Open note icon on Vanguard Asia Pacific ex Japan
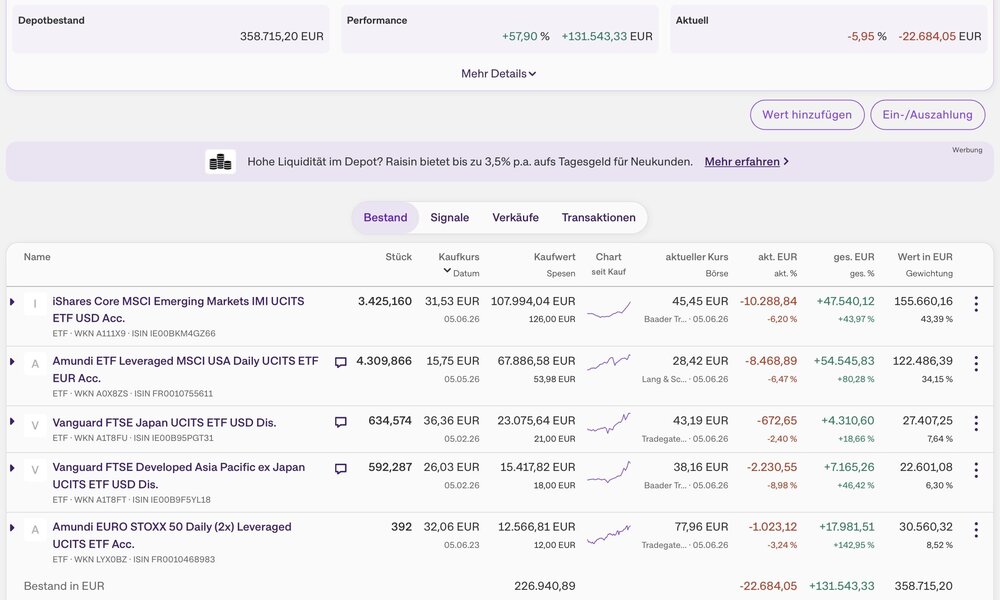 pos(341,469)
